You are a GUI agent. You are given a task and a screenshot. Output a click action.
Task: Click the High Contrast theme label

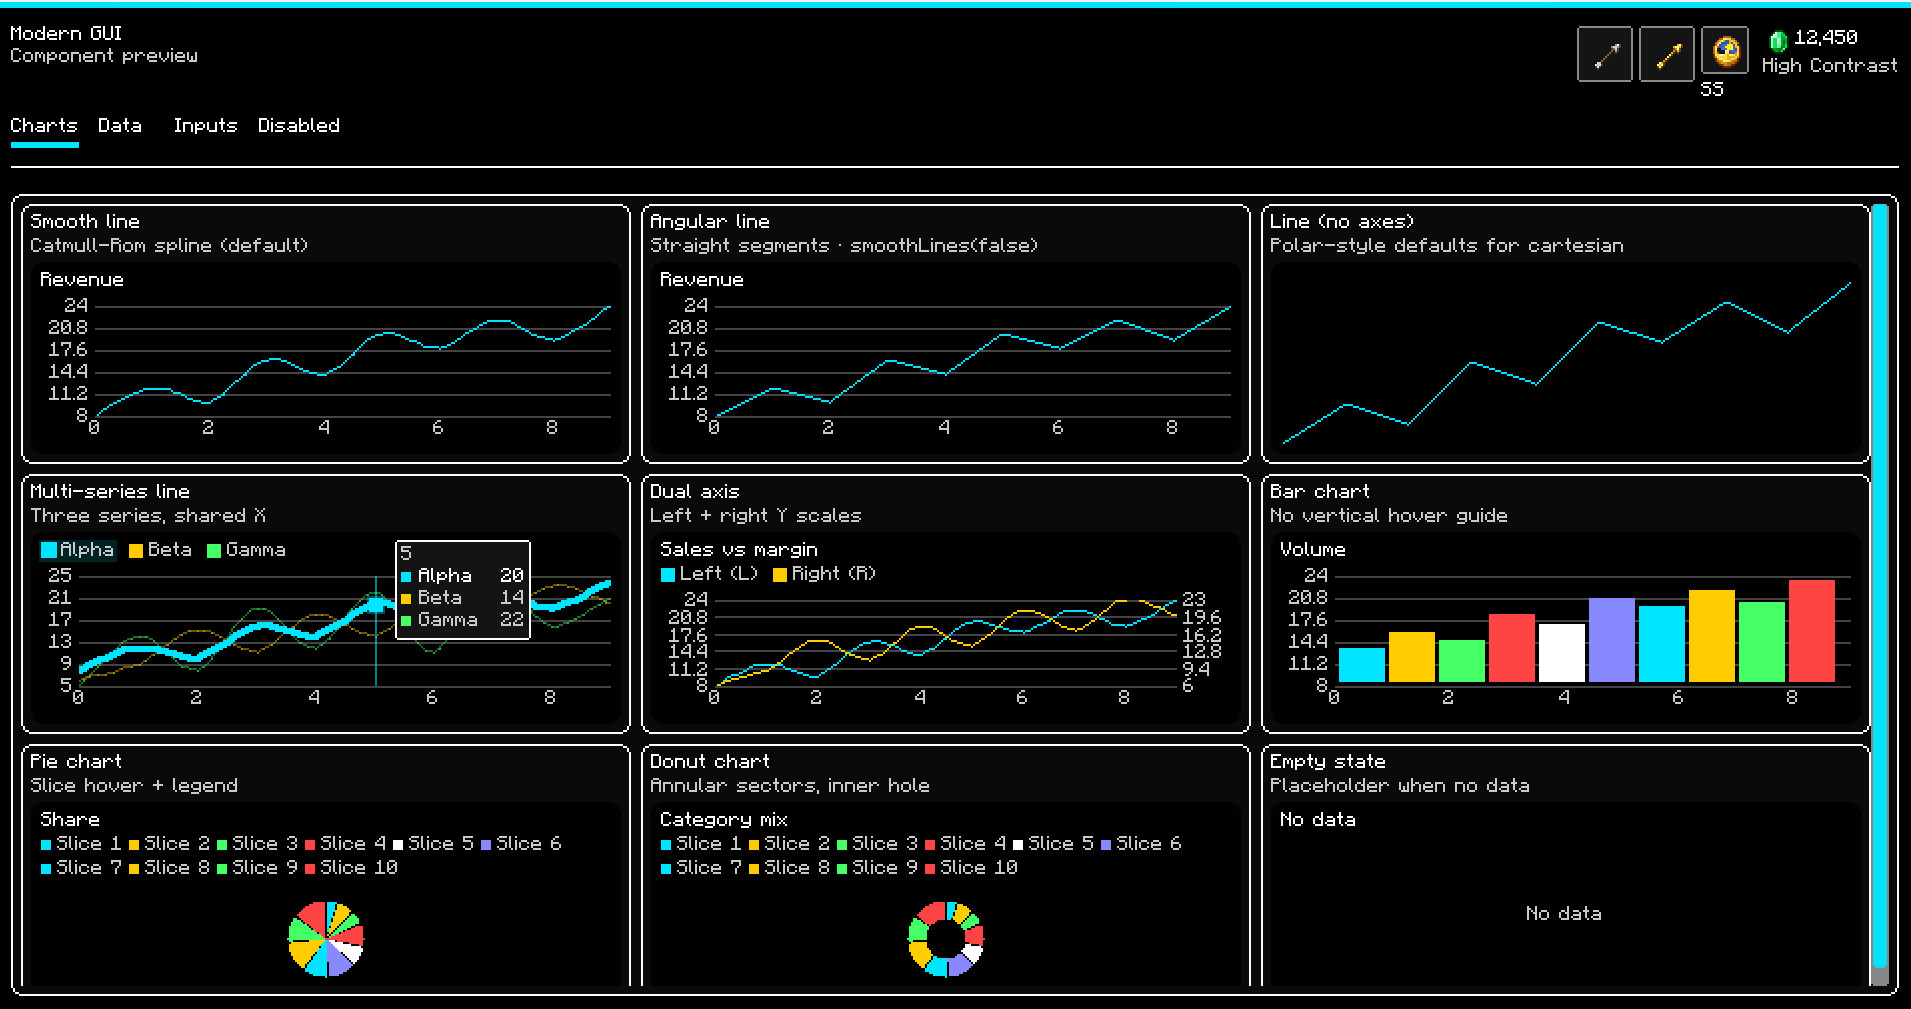1829,66
